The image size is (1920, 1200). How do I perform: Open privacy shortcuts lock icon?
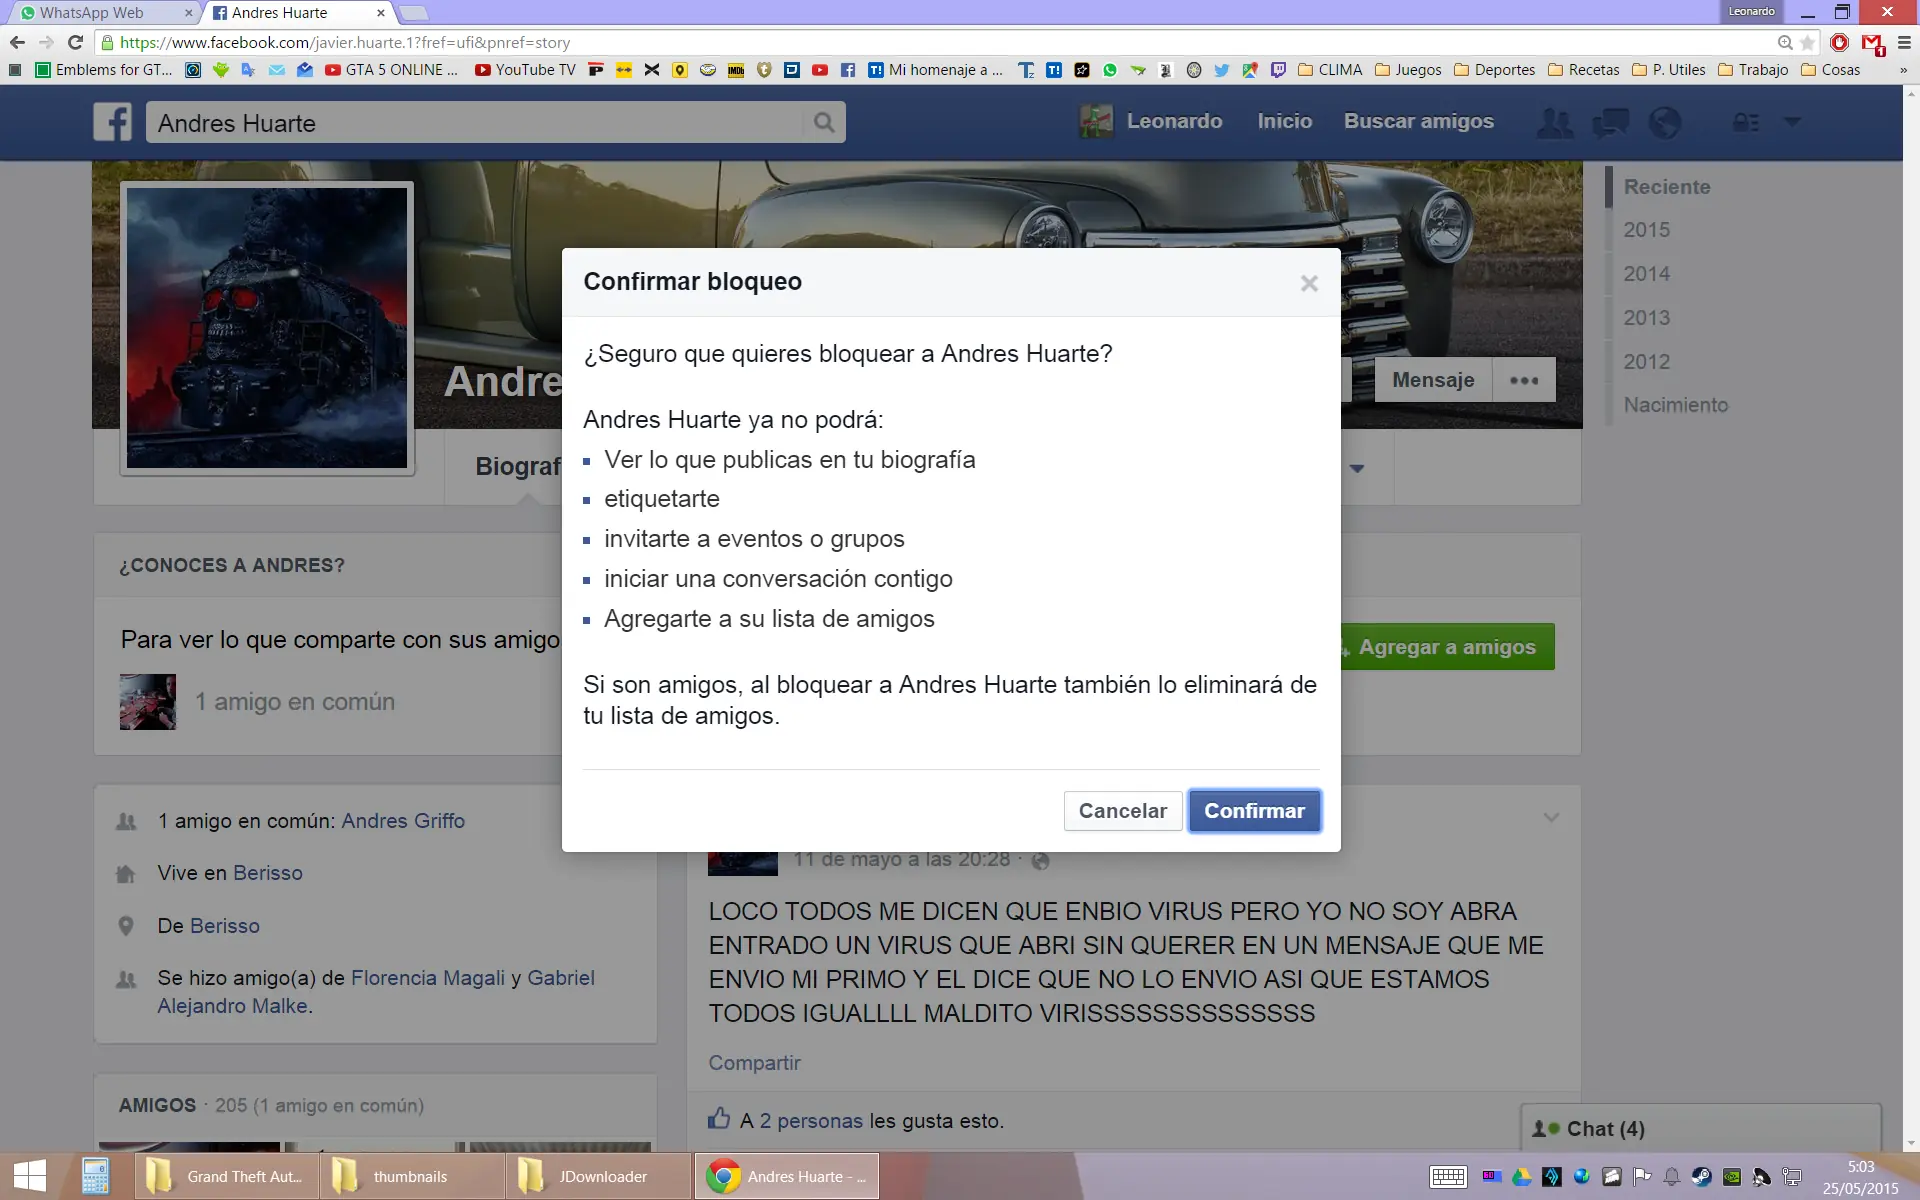click(x=1745, y=123)
